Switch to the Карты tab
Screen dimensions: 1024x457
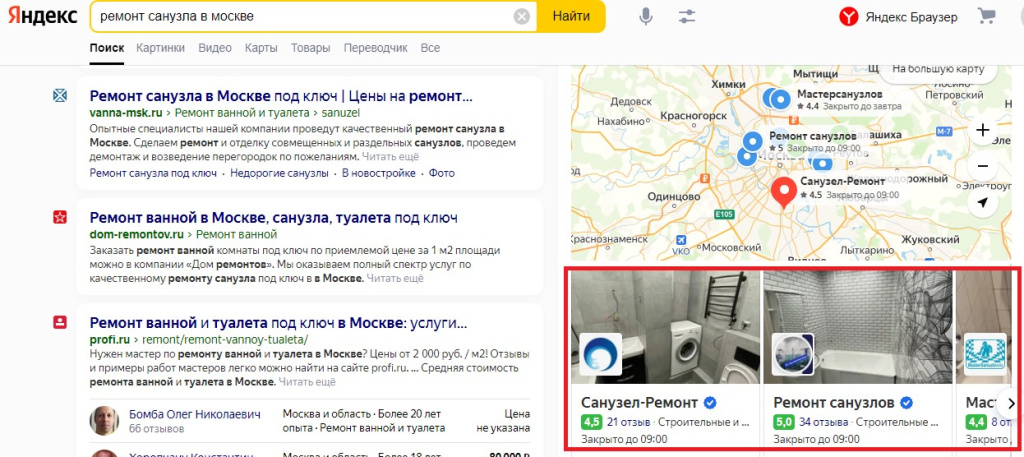point(261,48)
